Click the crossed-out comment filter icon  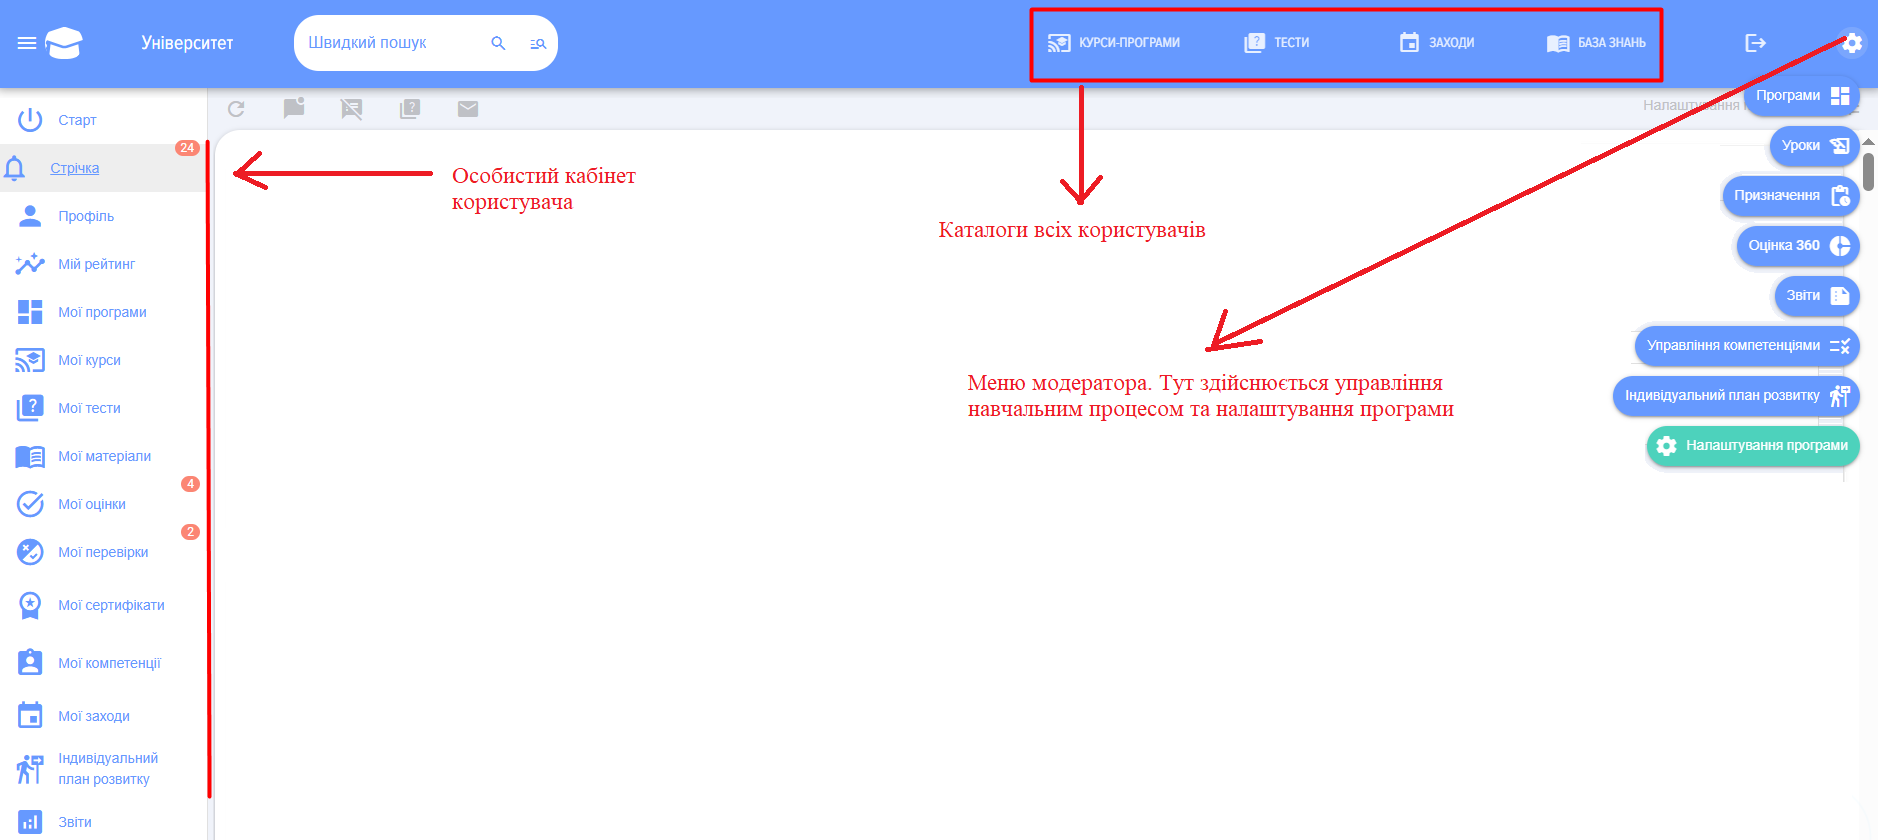tap(351, 109)
